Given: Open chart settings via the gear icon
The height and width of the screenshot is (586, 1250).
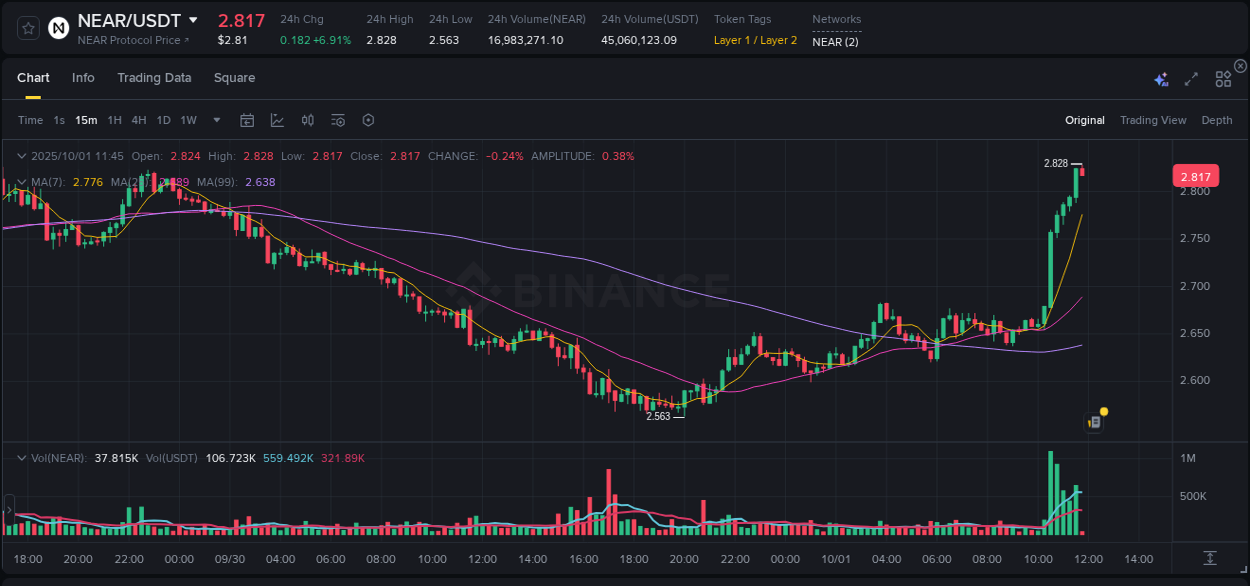Looking at the screenshot, I should point(368,120).
